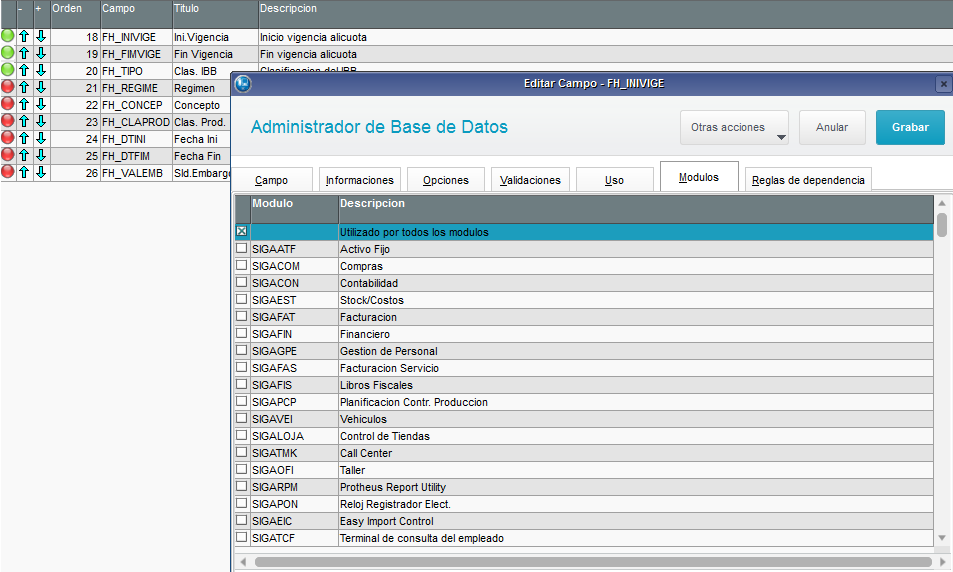Move FH_TIPO field down with arrow
953x572 pixels.
click(x=41, y=71)
